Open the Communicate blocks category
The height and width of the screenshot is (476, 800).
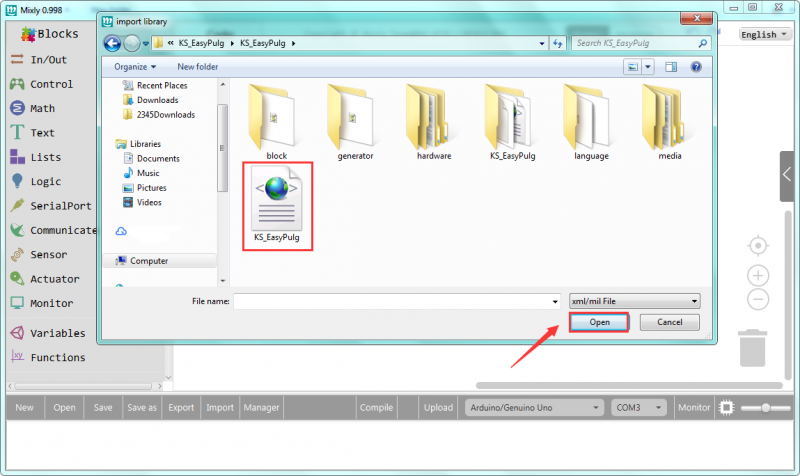tap(53, 230)
